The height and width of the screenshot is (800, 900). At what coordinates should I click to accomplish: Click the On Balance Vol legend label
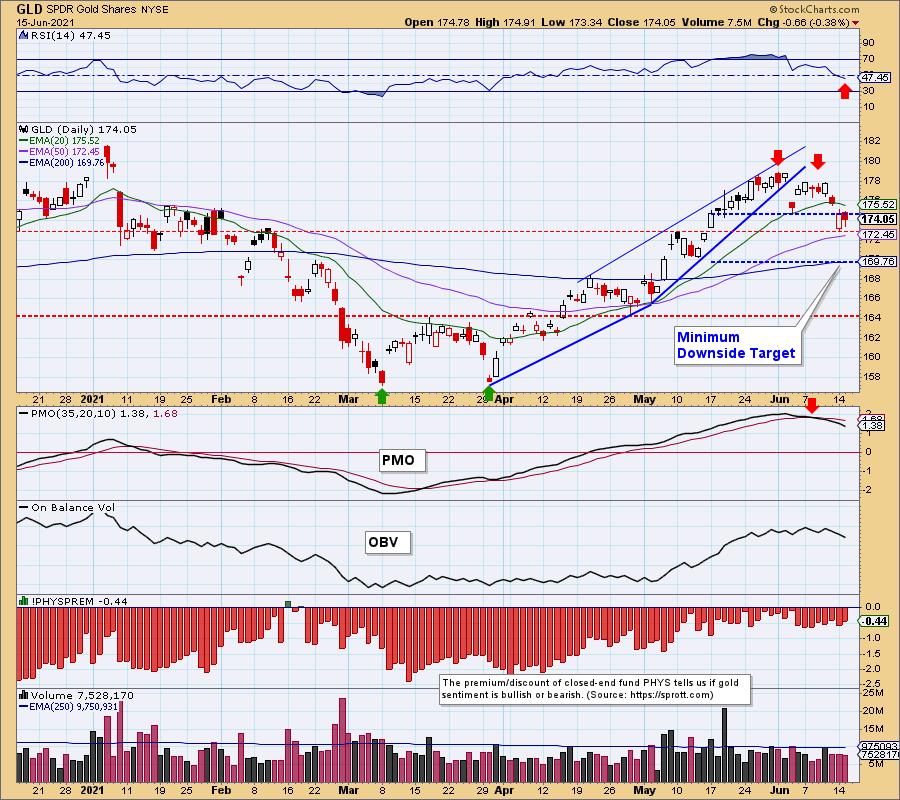tap(67, 508)
